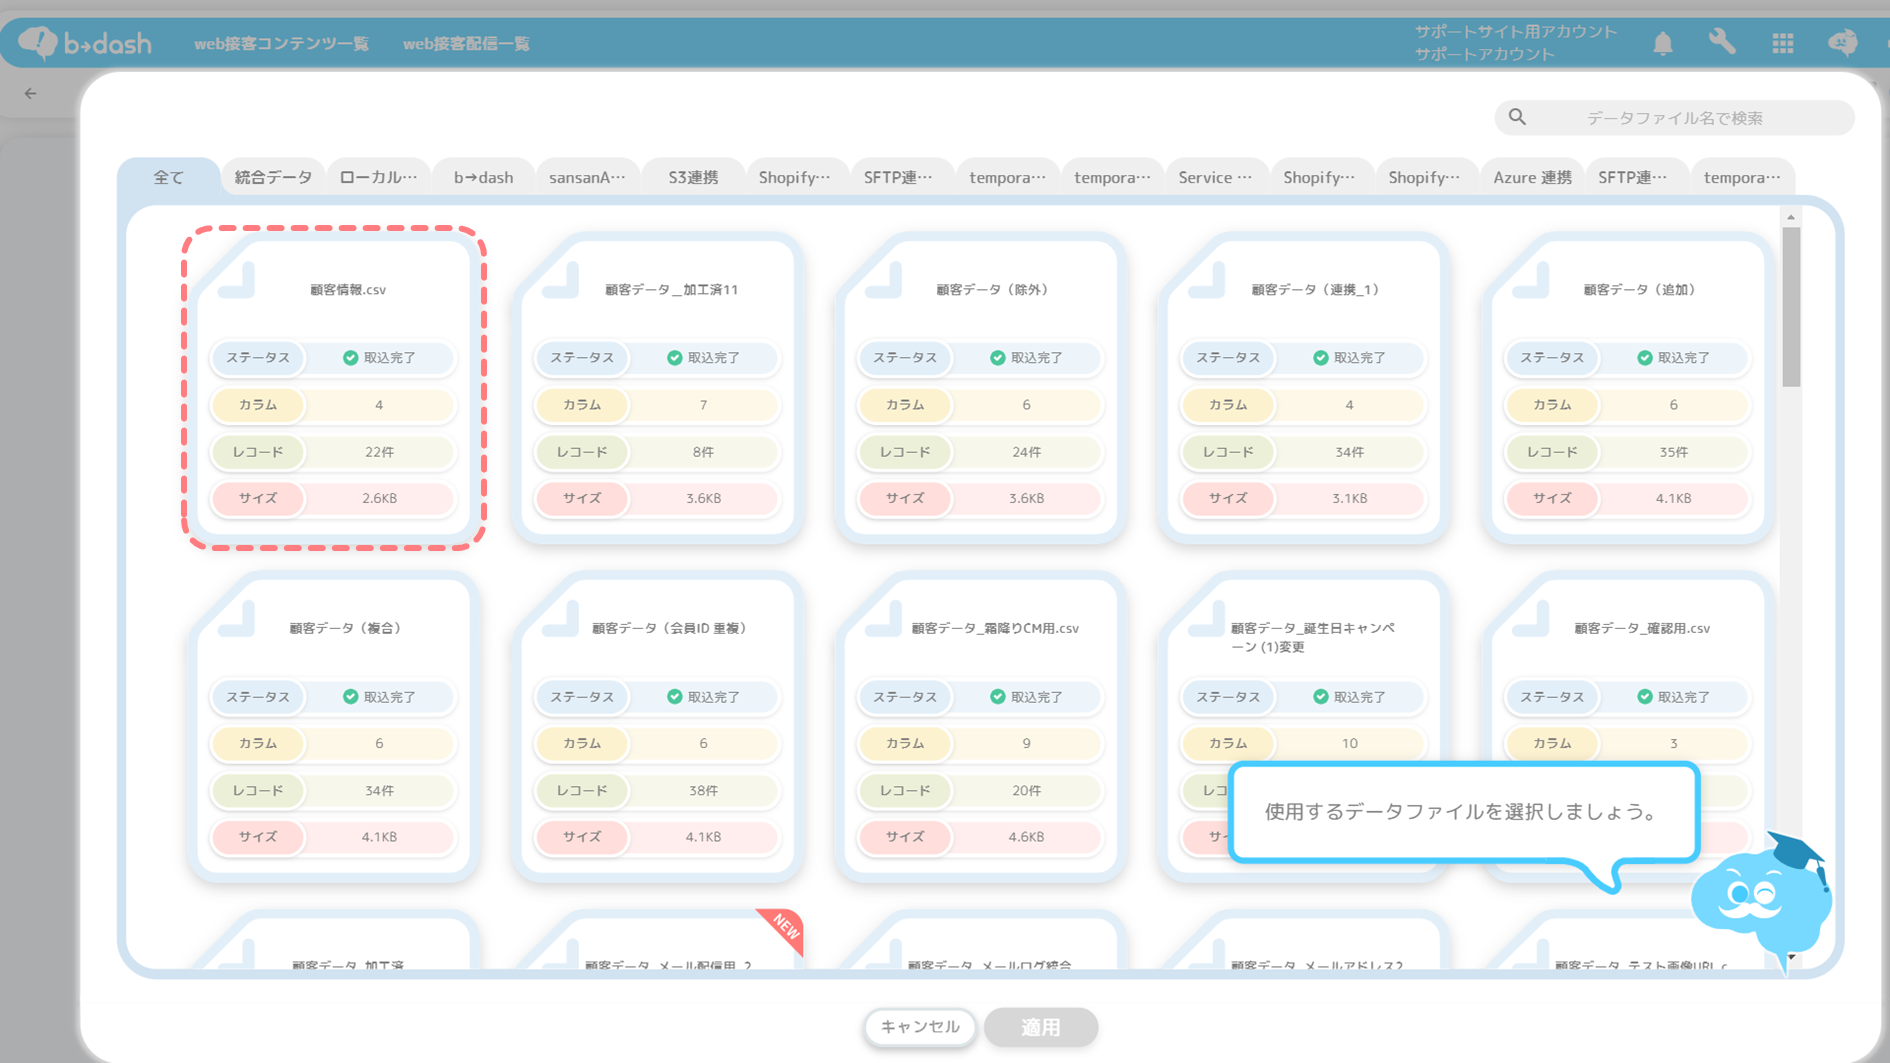Image resolution: width=1890 pixels, height=1063 pixels.
Task: Select the 顧客データ_霜降りCM用.csv file card
Action: click(x=981, y=727)
